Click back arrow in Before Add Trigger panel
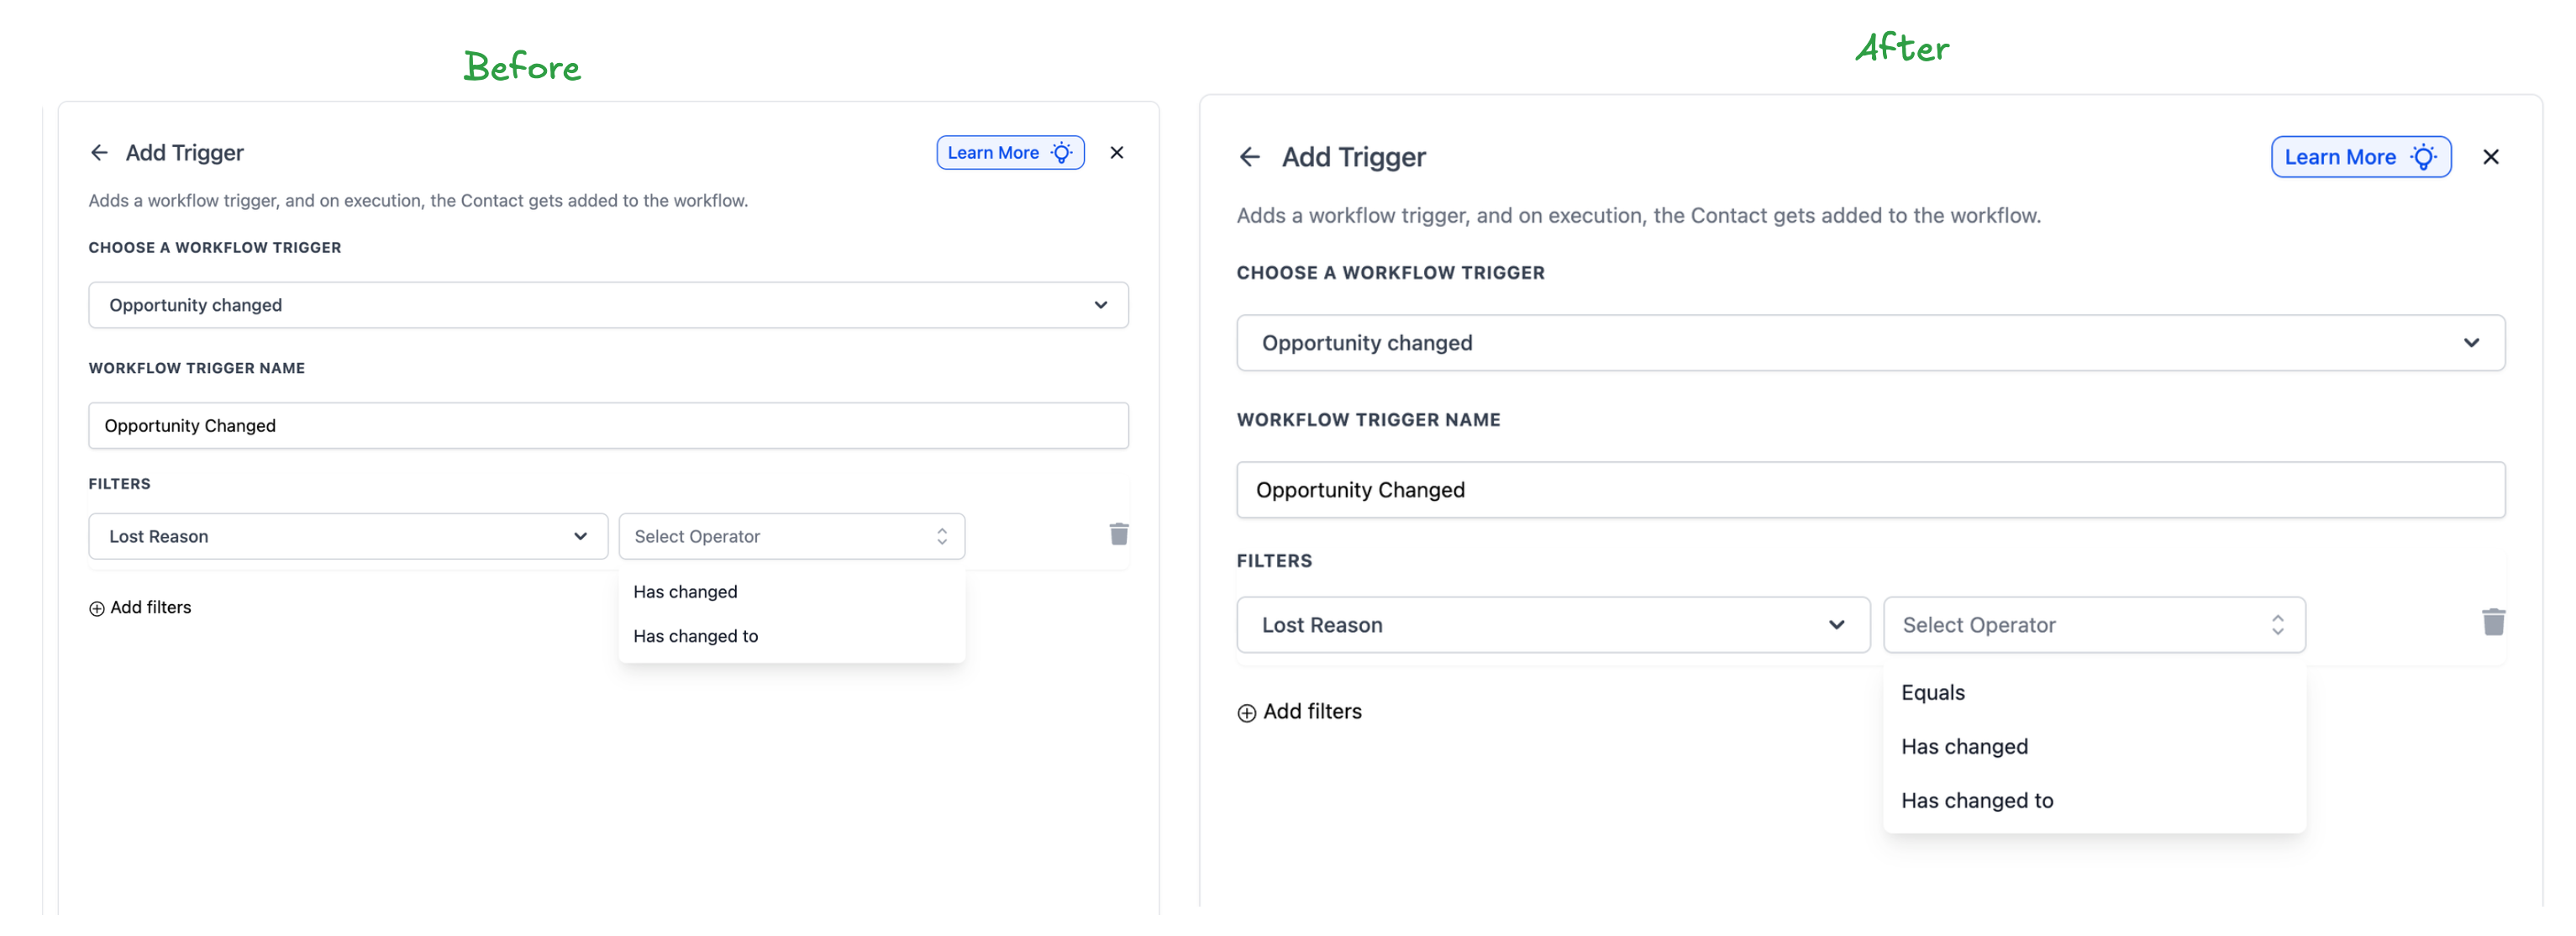Viewport: 2576px width, 936px height. [x=99, y=152]
